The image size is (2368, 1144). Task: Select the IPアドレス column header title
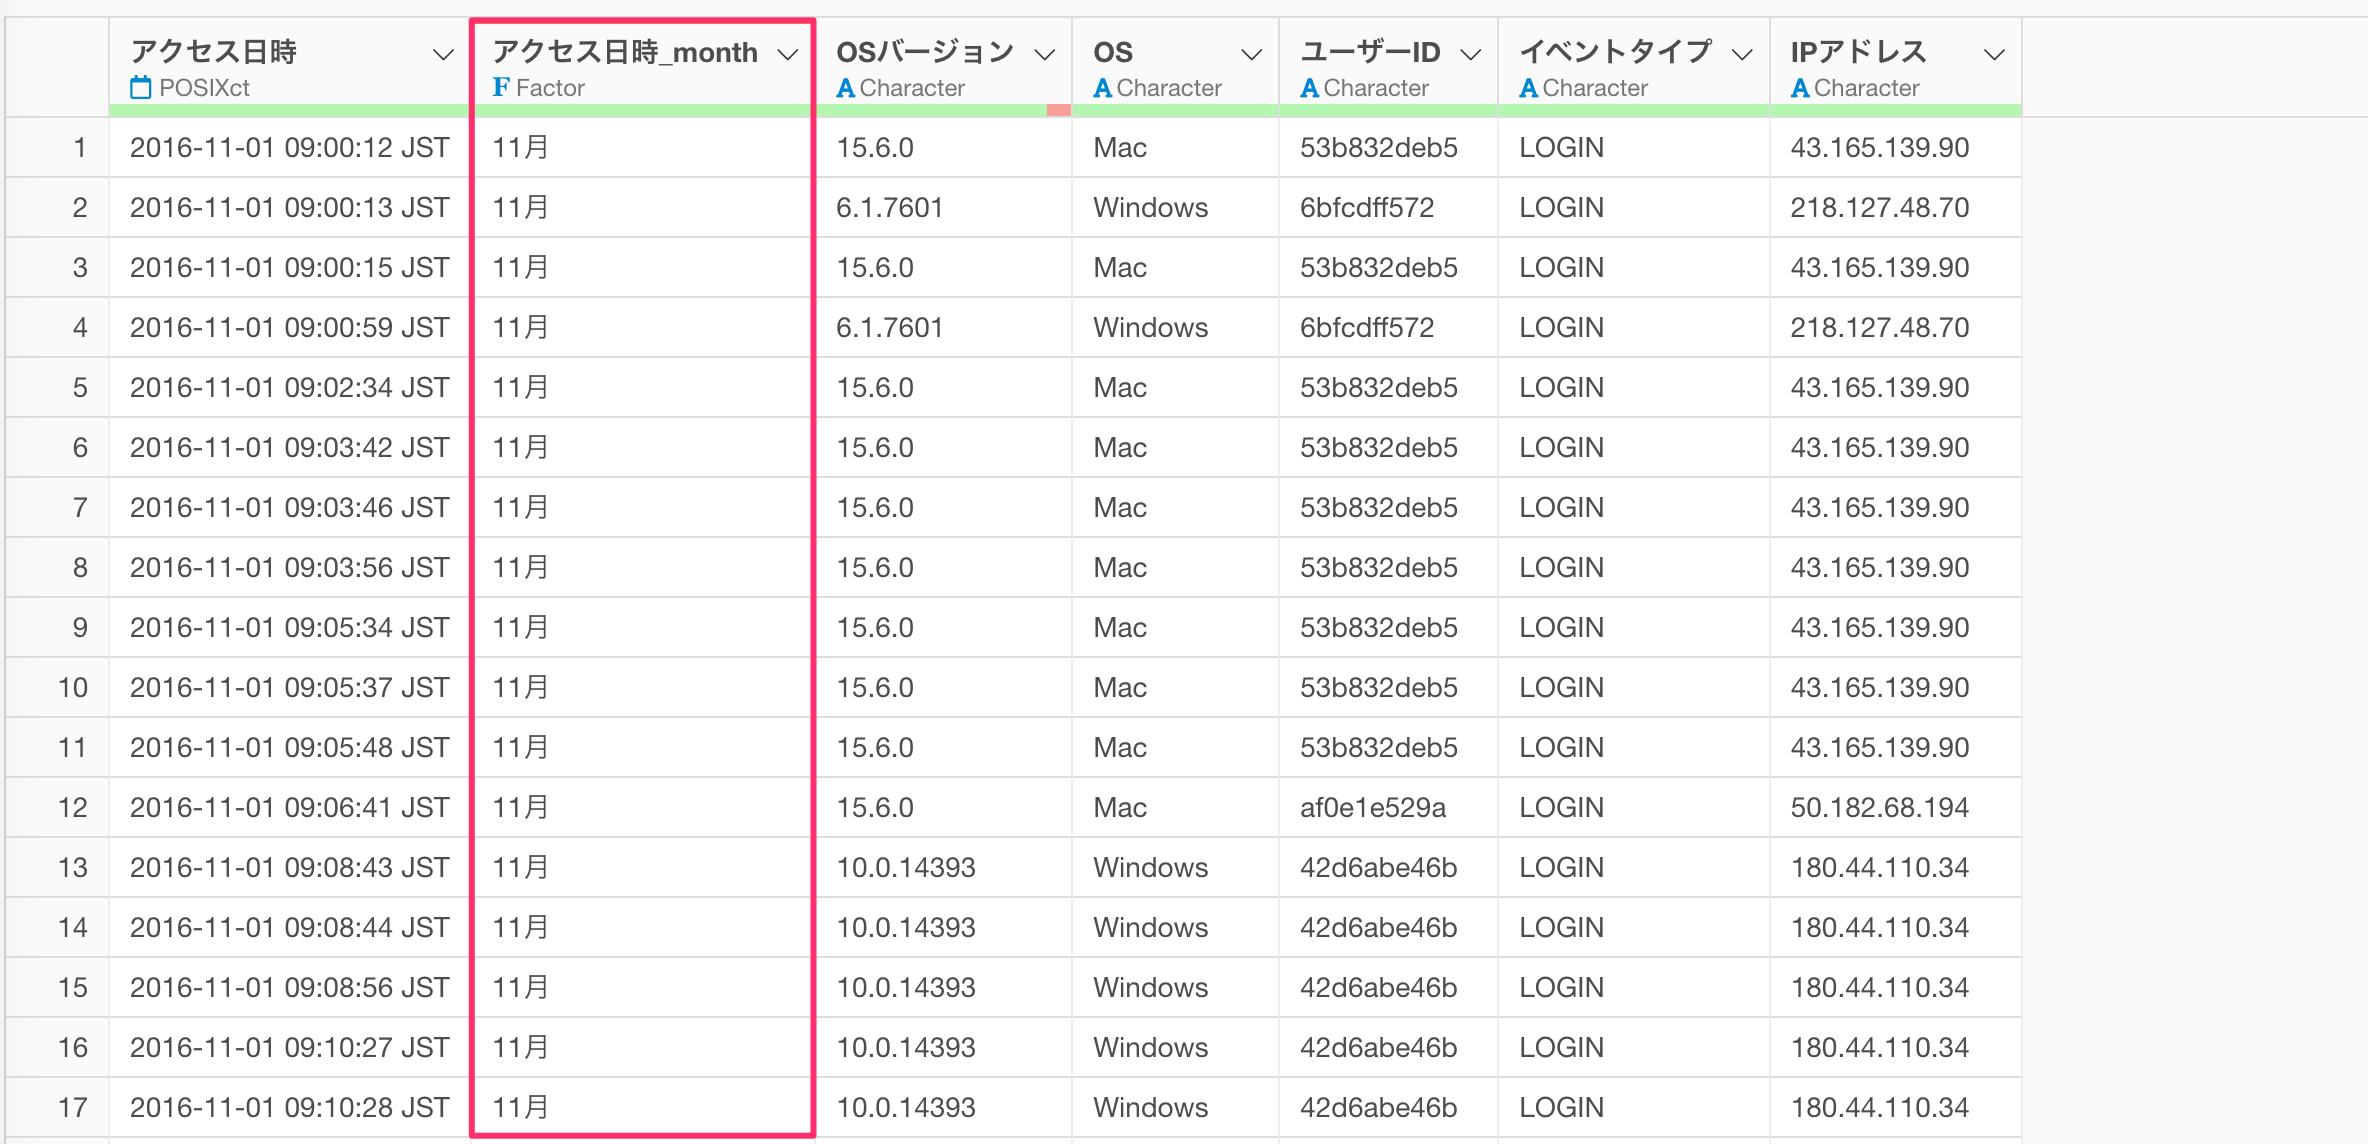pos(1858,52)
